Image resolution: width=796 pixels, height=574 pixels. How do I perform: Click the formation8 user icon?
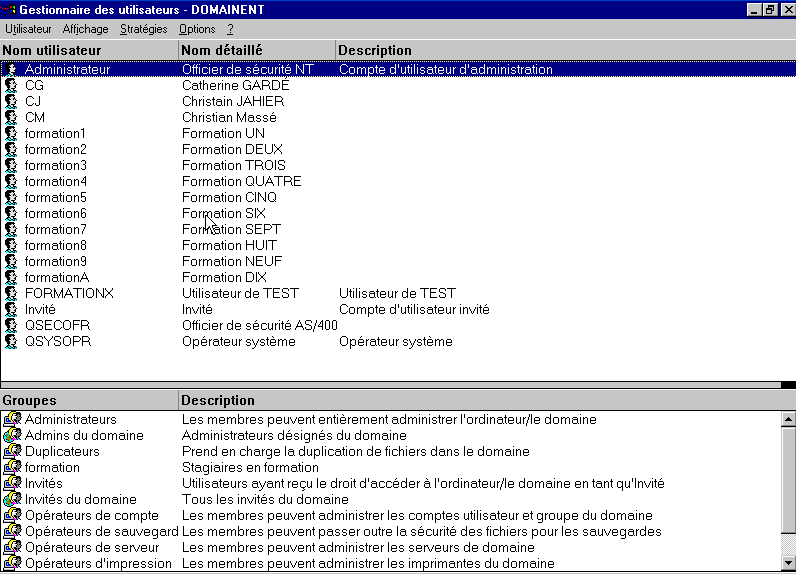11,246
